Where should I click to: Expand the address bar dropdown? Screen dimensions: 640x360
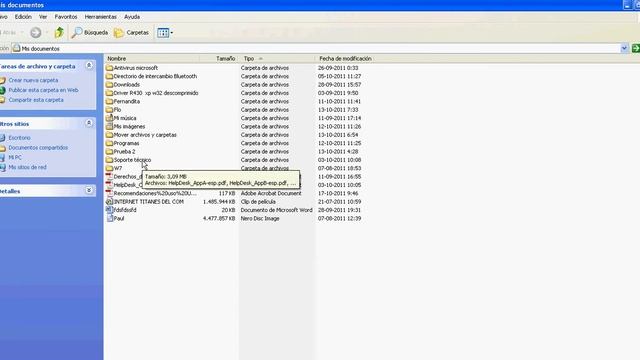point(624,48)
